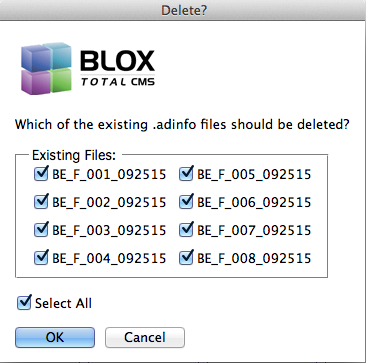Deselect the BE_F_003_092515 checkbox
Screen dimensions: 366x363
click(41, 230)
